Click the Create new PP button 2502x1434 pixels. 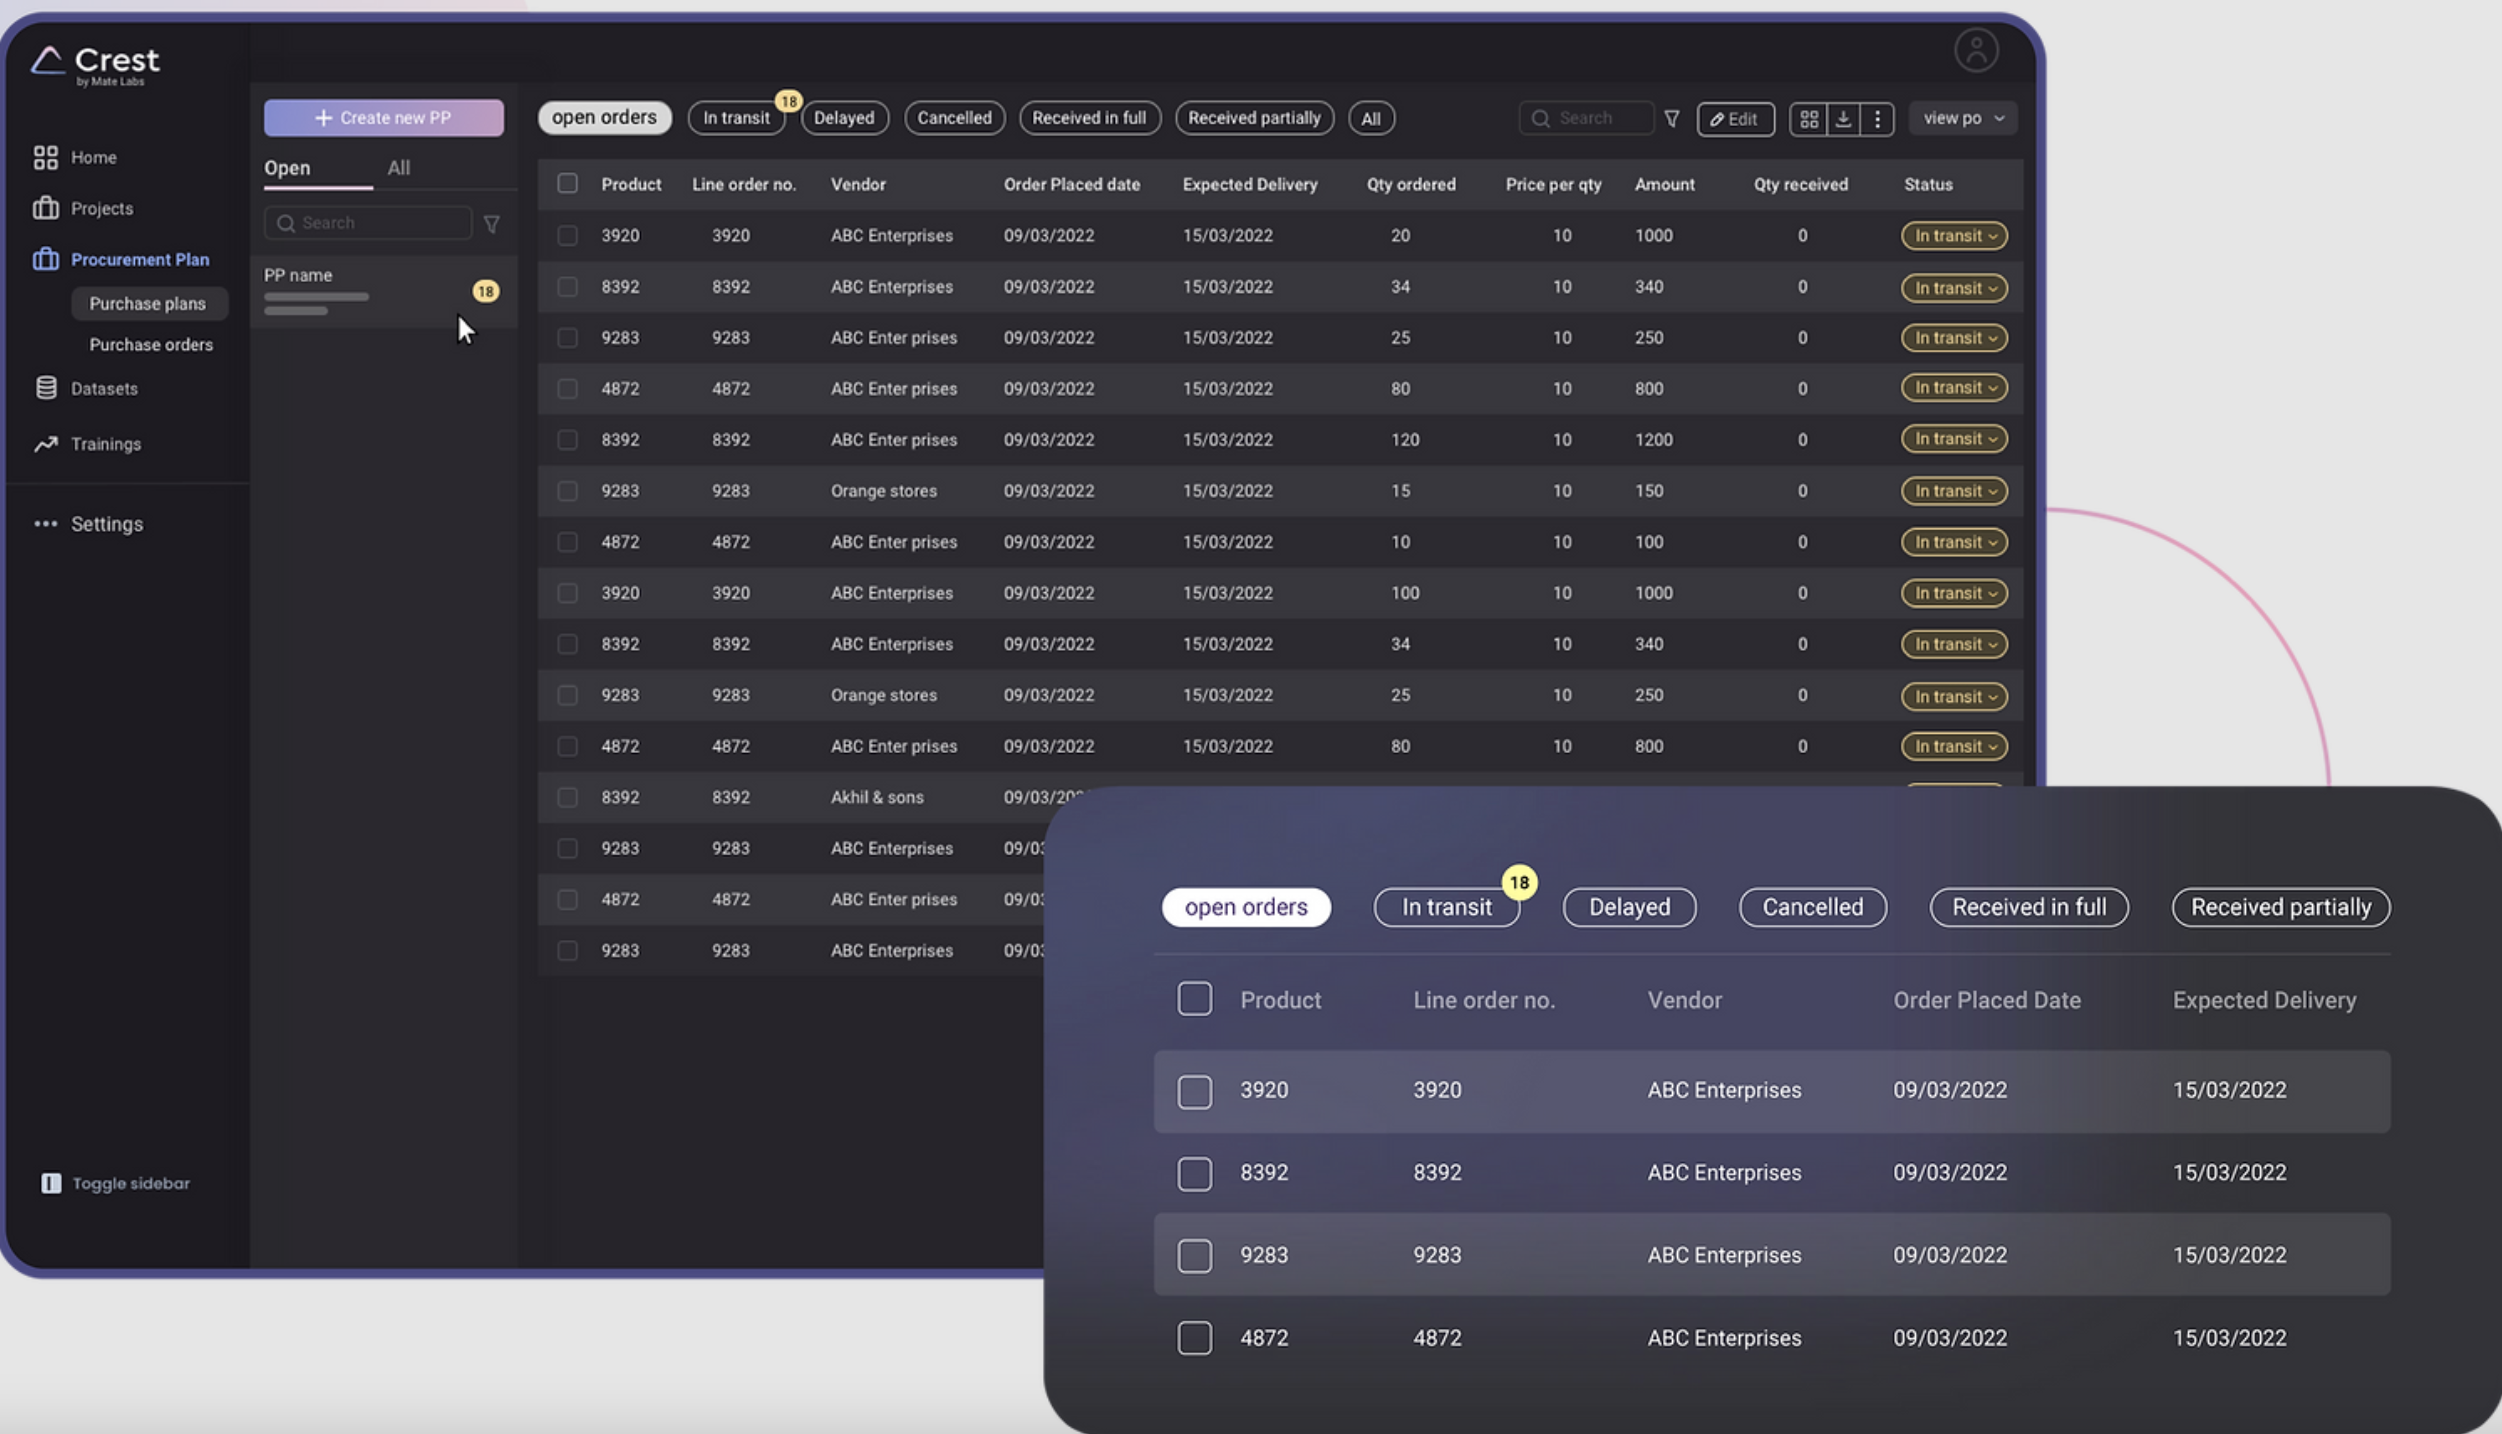[383, 118]
